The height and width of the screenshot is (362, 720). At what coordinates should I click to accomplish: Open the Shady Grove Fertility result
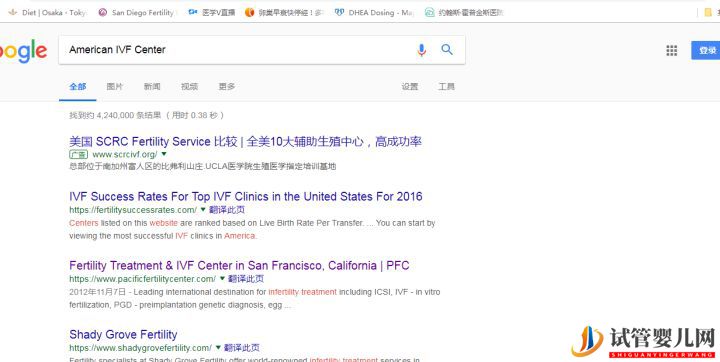pyautogui.click(x=123, y=334)
